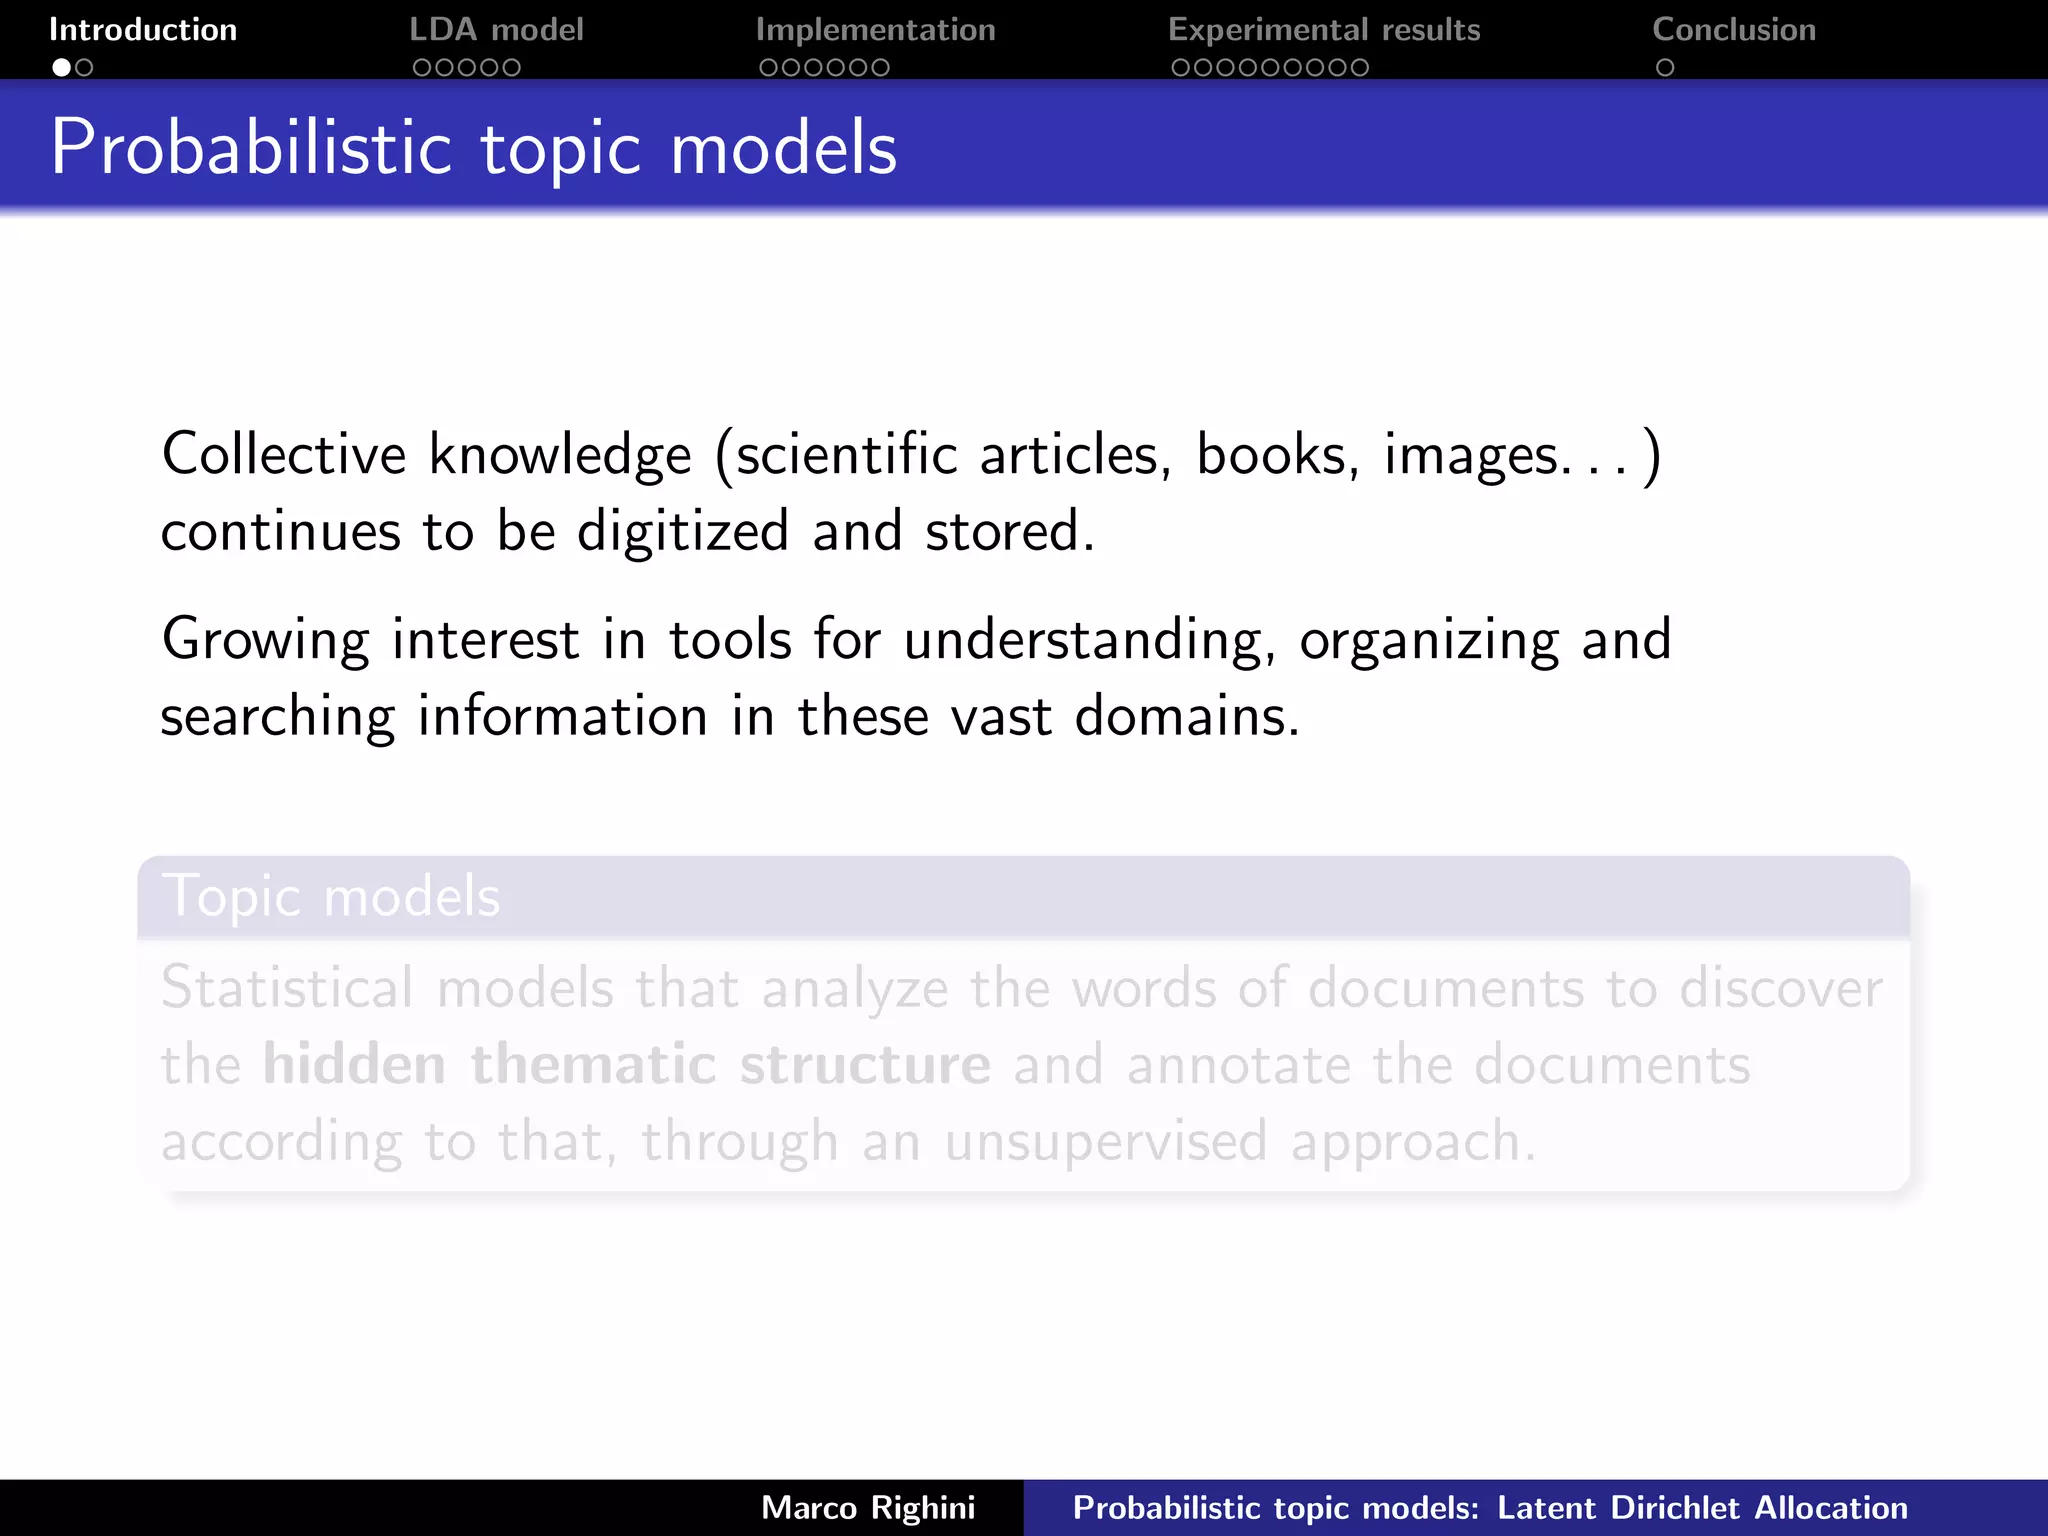Click the 'hidden thematic structure' bold text
Viewport: 2048px width, 1536px height.
pyautogui.click(x=627, y=1064)
